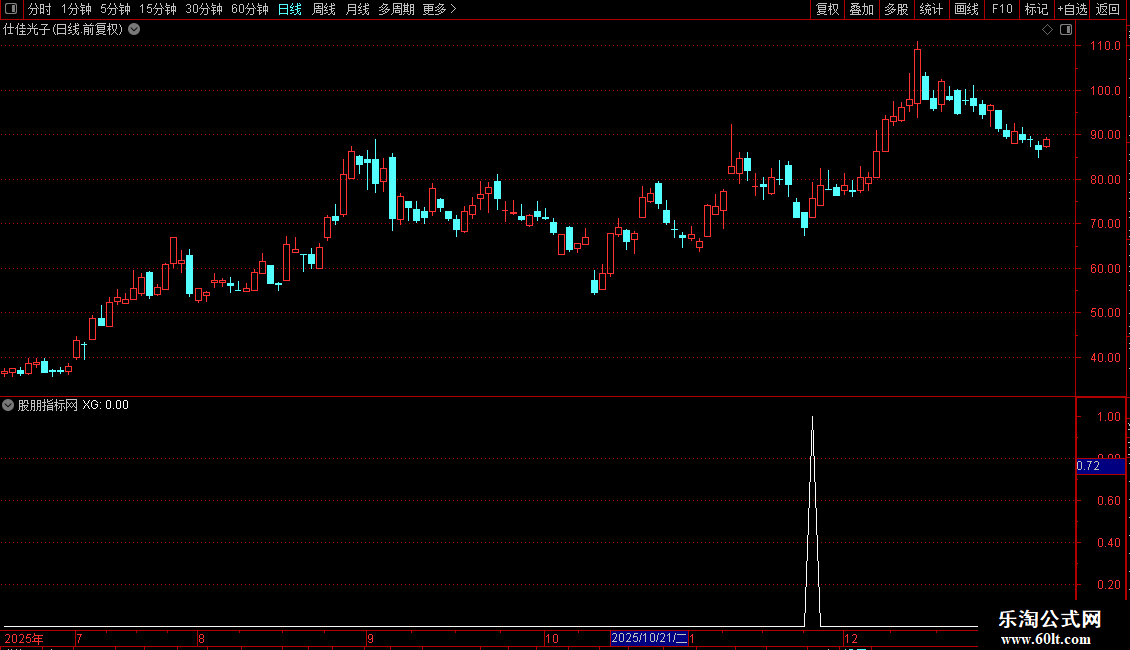The width and height of the screenshot is (1130, 650).
Task: Switch to the 月线 monthly chart
Action: click(x=357, y=9)
